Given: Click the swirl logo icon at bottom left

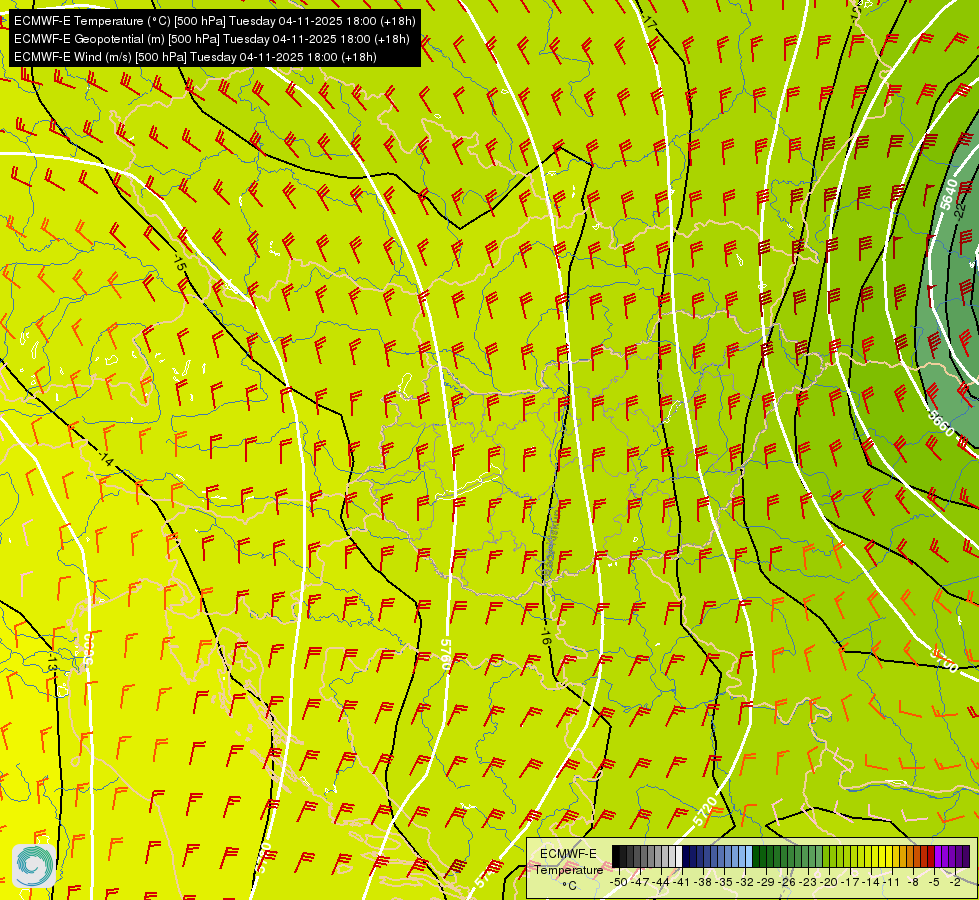Looking at the screenshot, I should click(x=34, y=866).
